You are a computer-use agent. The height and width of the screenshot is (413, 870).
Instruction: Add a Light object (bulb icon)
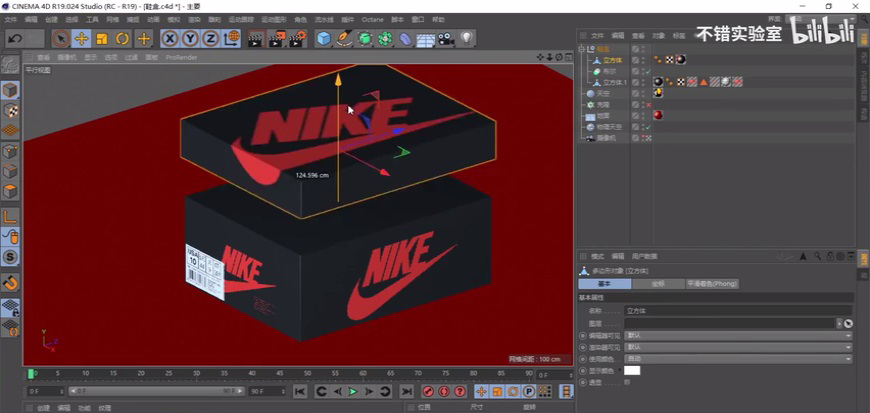coord(467,39)
